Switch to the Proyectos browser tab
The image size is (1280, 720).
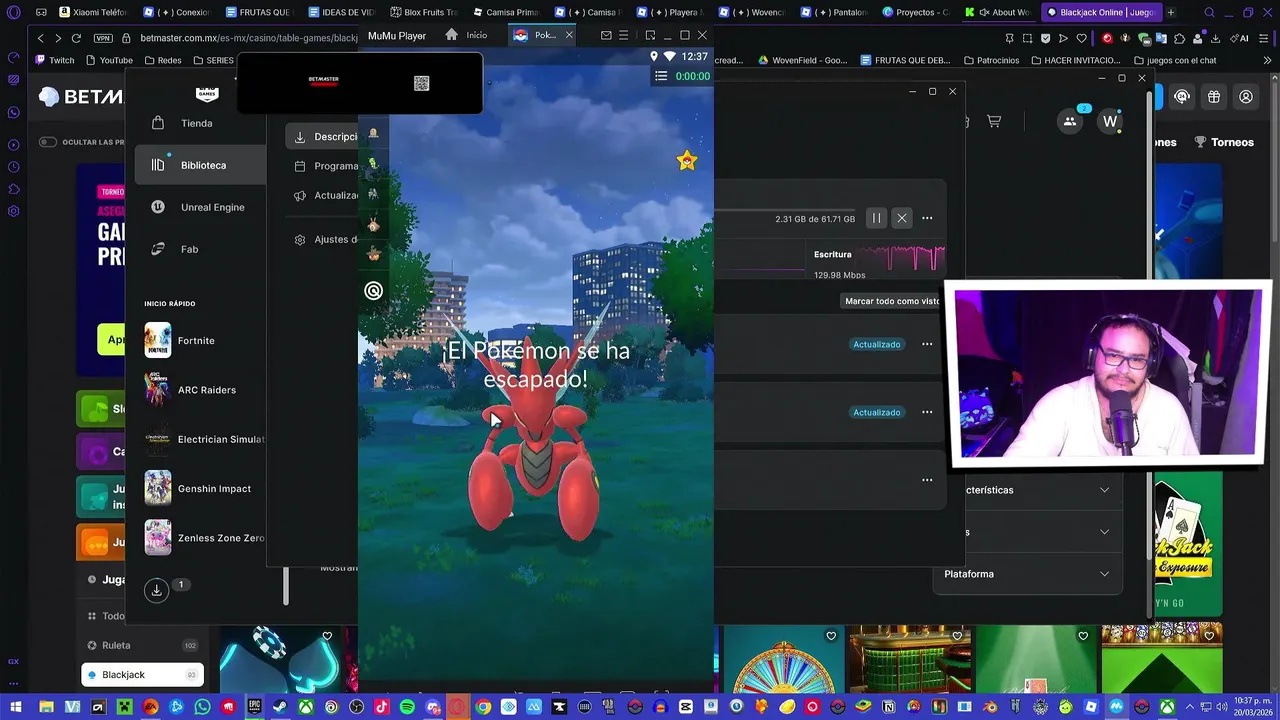click(916, 12)
